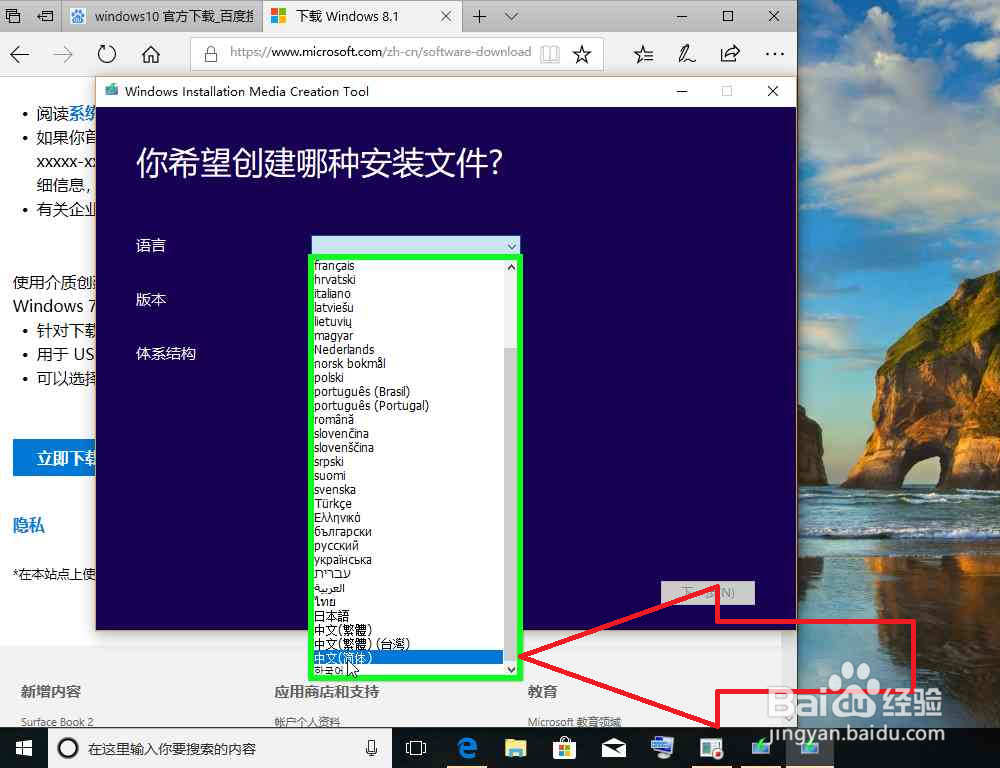Select 中文(简体) in language list
The image size is (1000, 768).
point(408,658)
